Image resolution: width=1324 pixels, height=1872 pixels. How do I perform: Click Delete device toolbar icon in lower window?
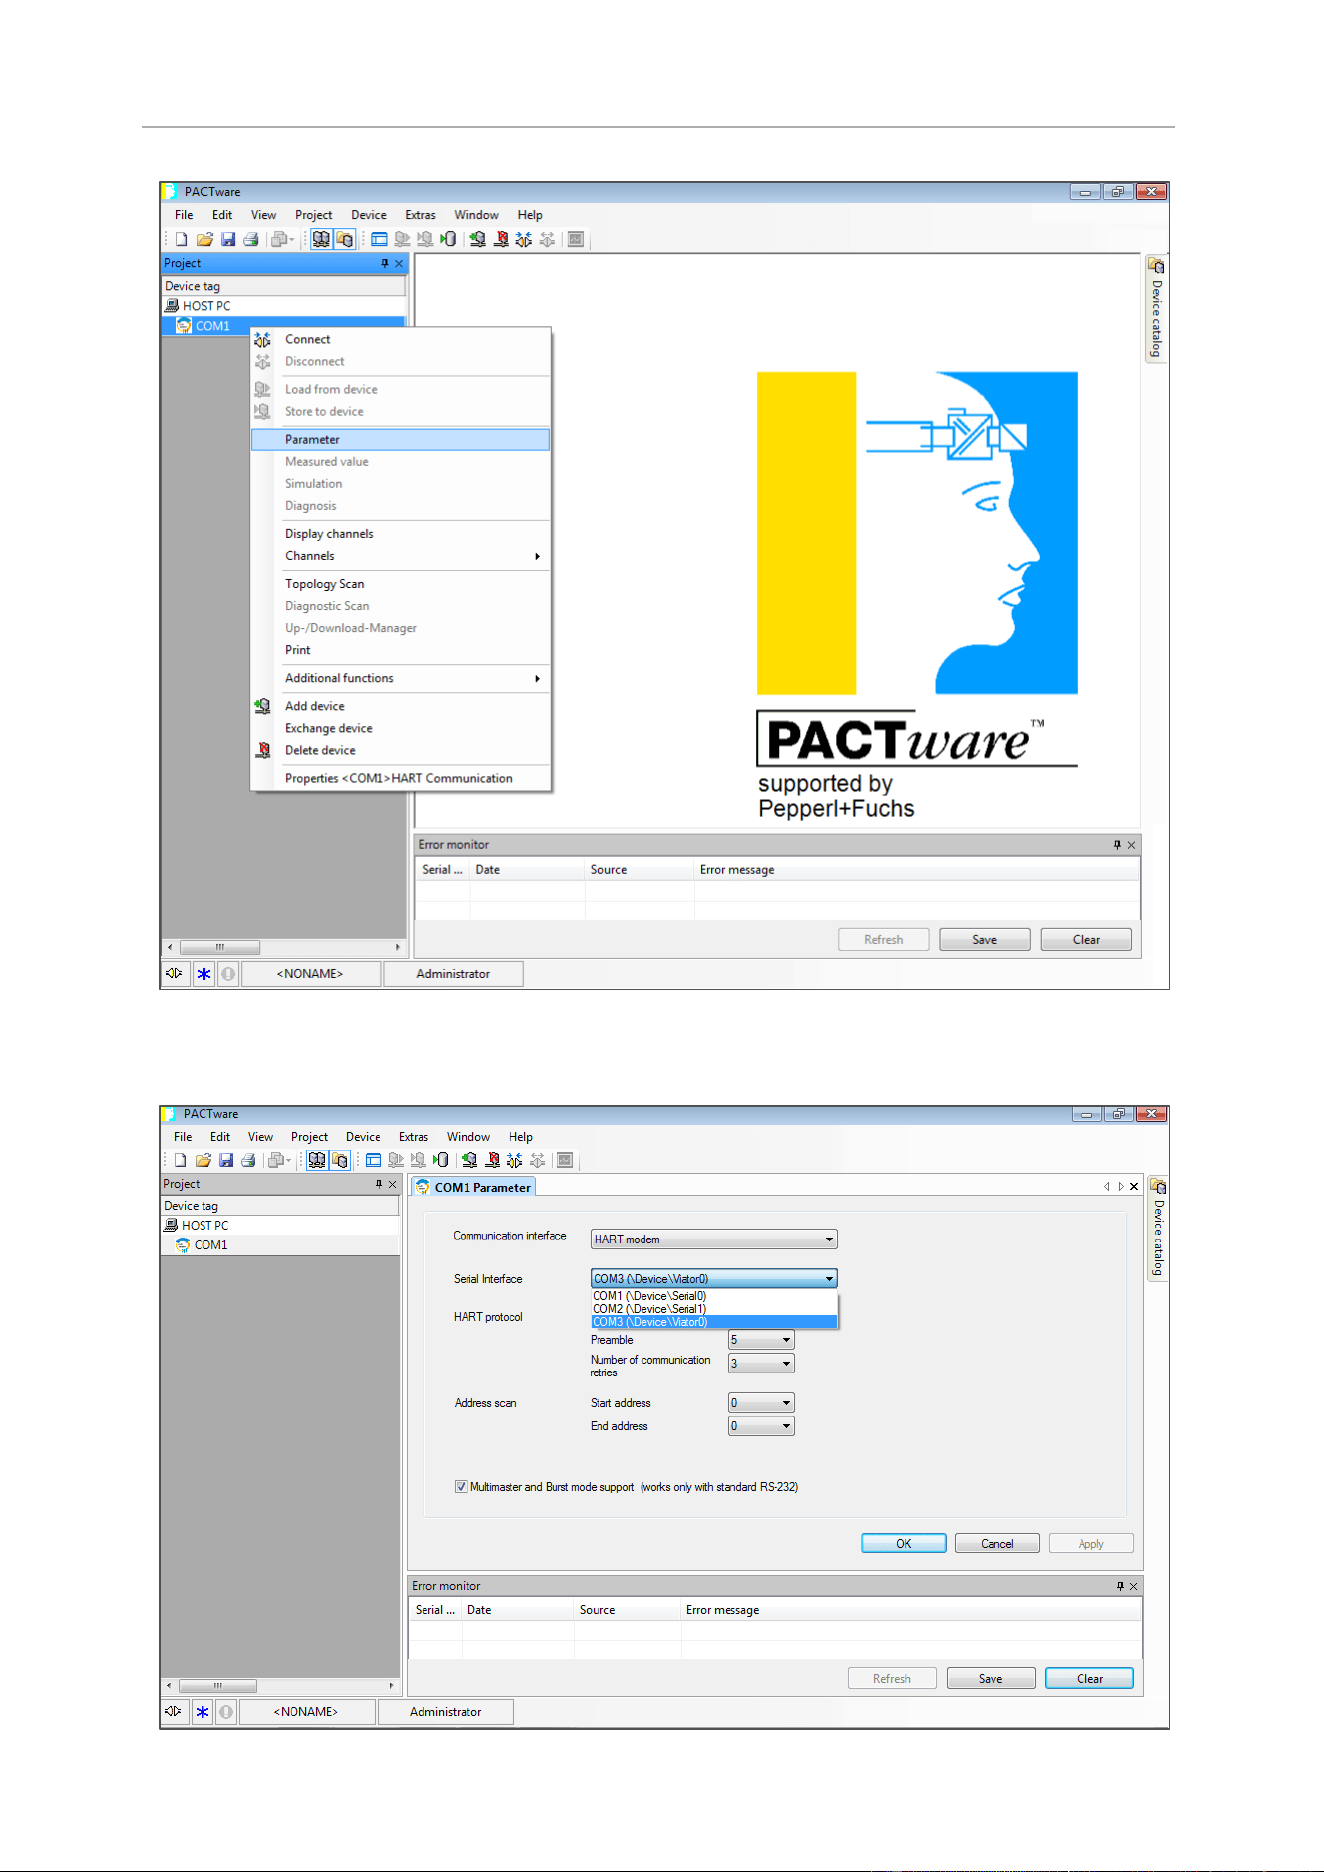tap(492, 1161)
